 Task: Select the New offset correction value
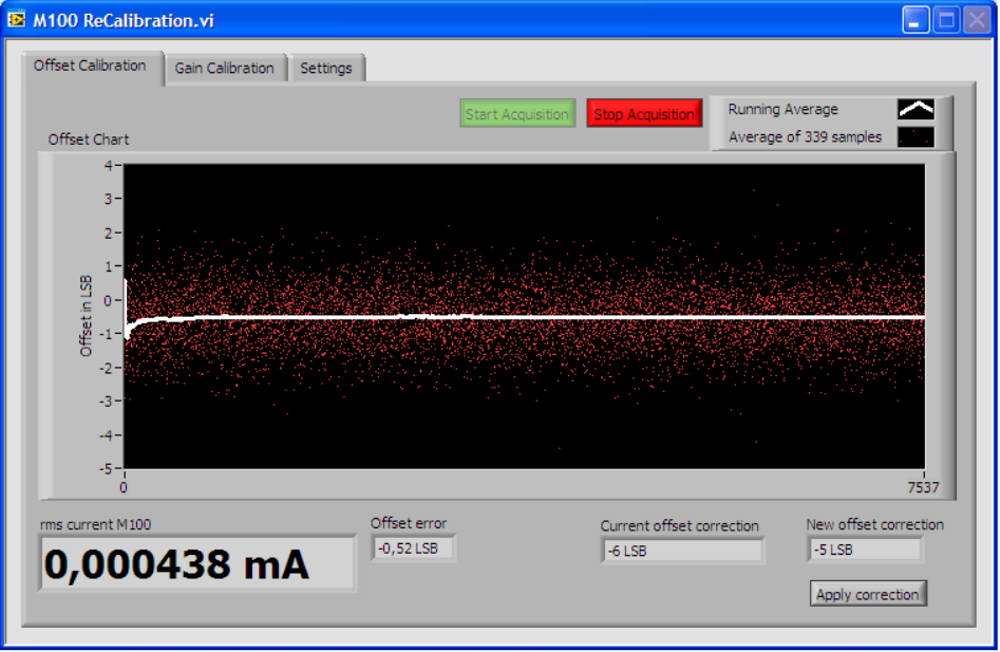pos(864,548)
